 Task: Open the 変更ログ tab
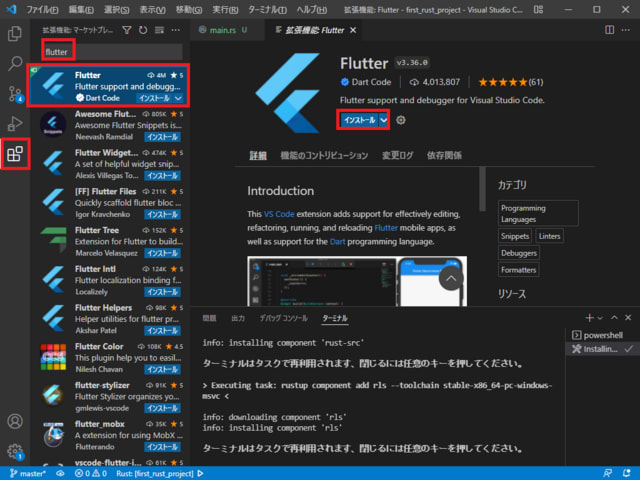coord(397,156)
